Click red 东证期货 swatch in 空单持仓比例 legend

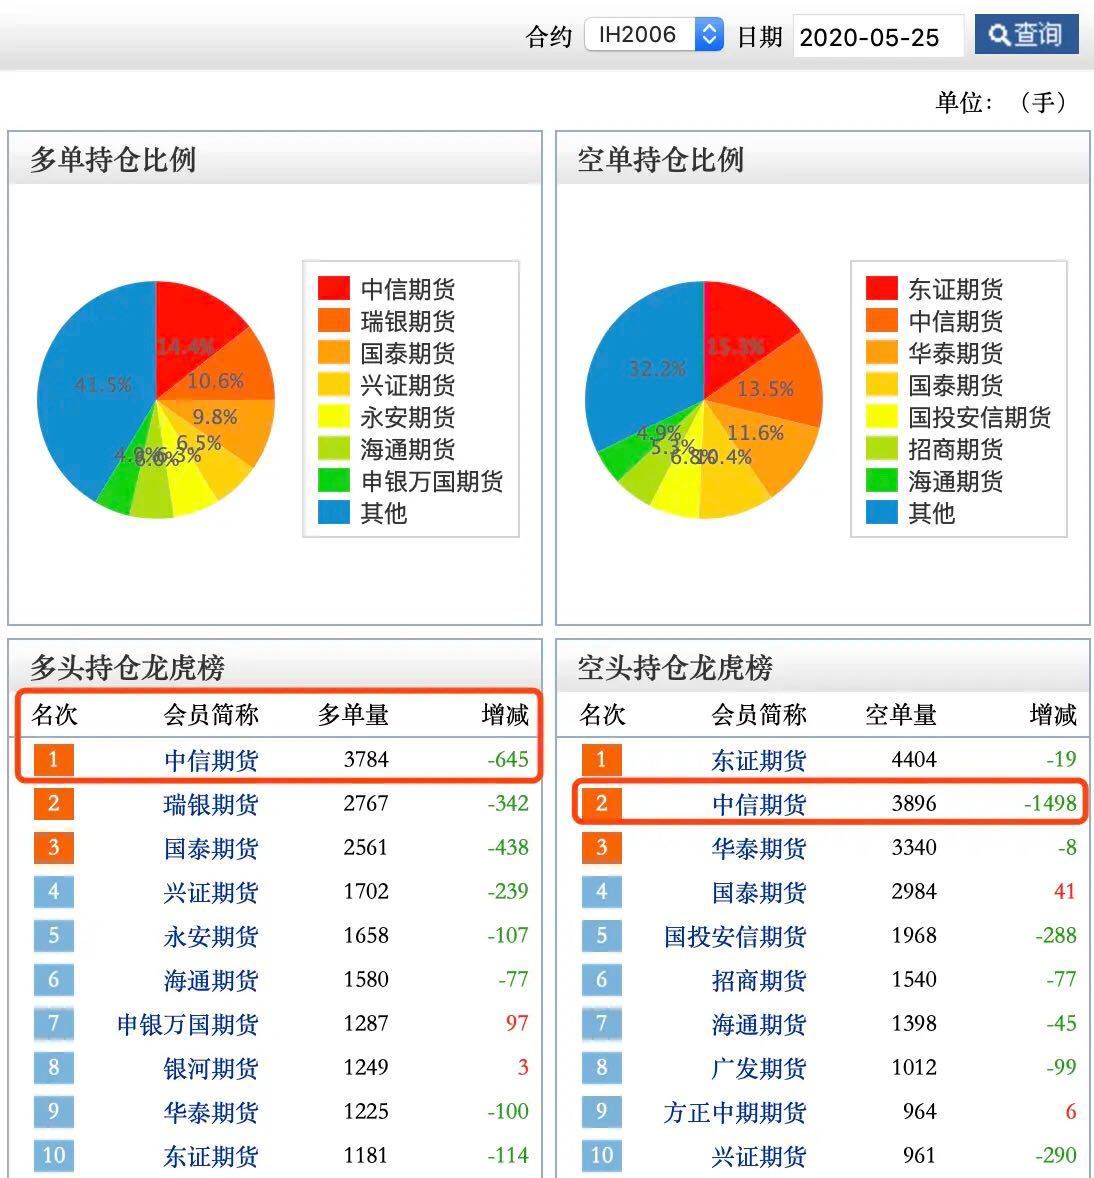point(881,288)
